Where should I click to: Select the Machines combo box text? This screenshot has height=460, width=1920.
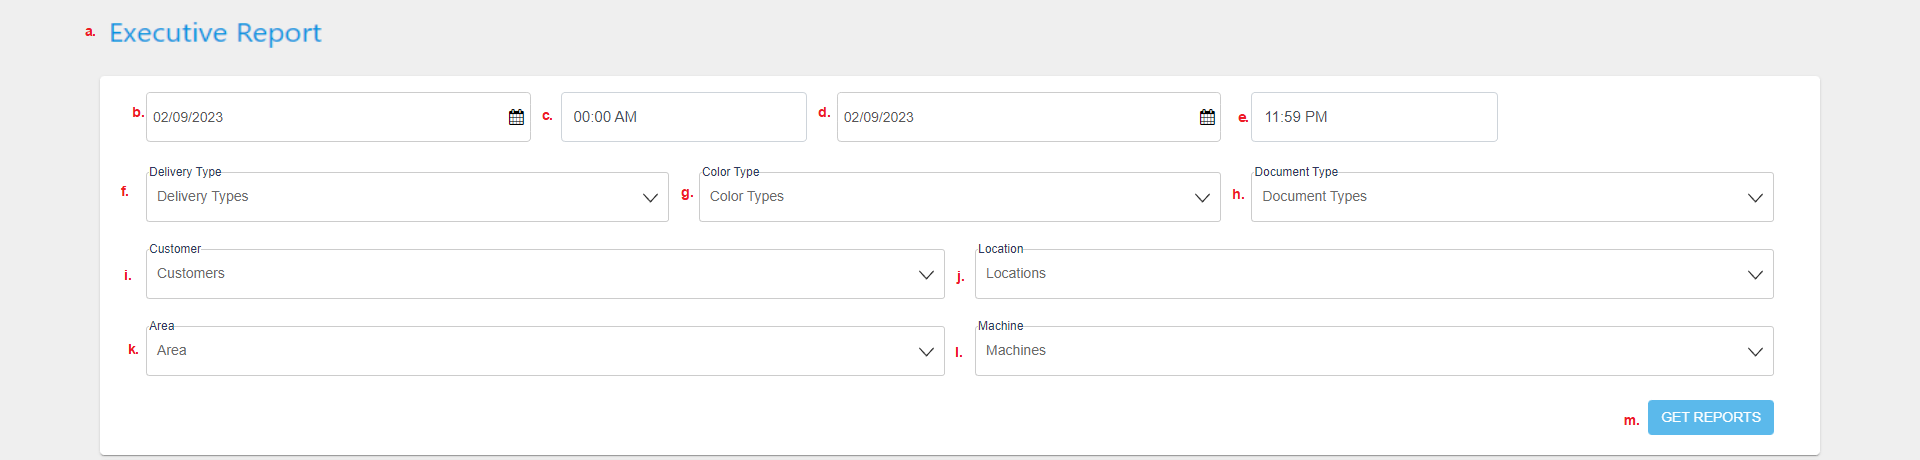coord(1016,350)
